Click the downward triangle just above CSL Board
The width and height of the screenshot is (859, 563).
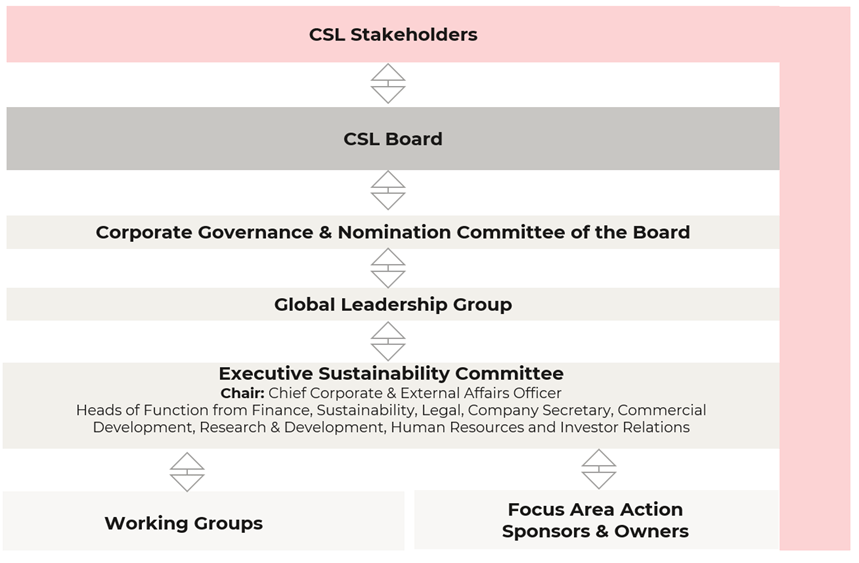coord(388,94)
